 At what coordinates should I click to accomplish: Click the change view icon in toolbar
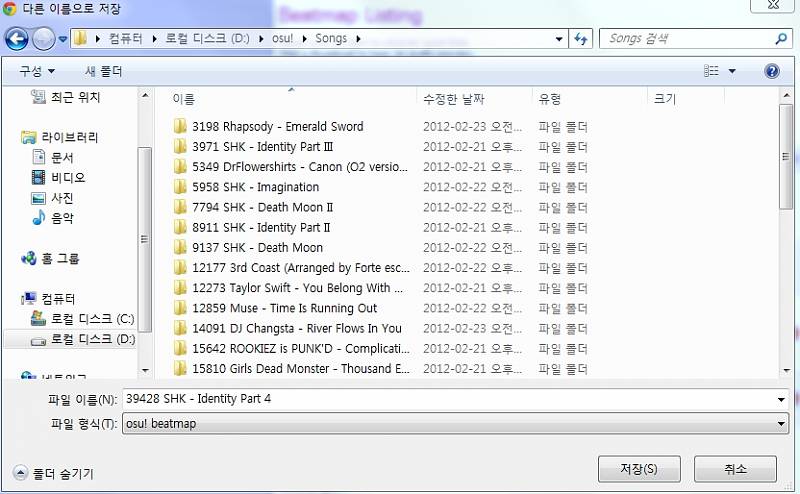(x=711, y=71)
